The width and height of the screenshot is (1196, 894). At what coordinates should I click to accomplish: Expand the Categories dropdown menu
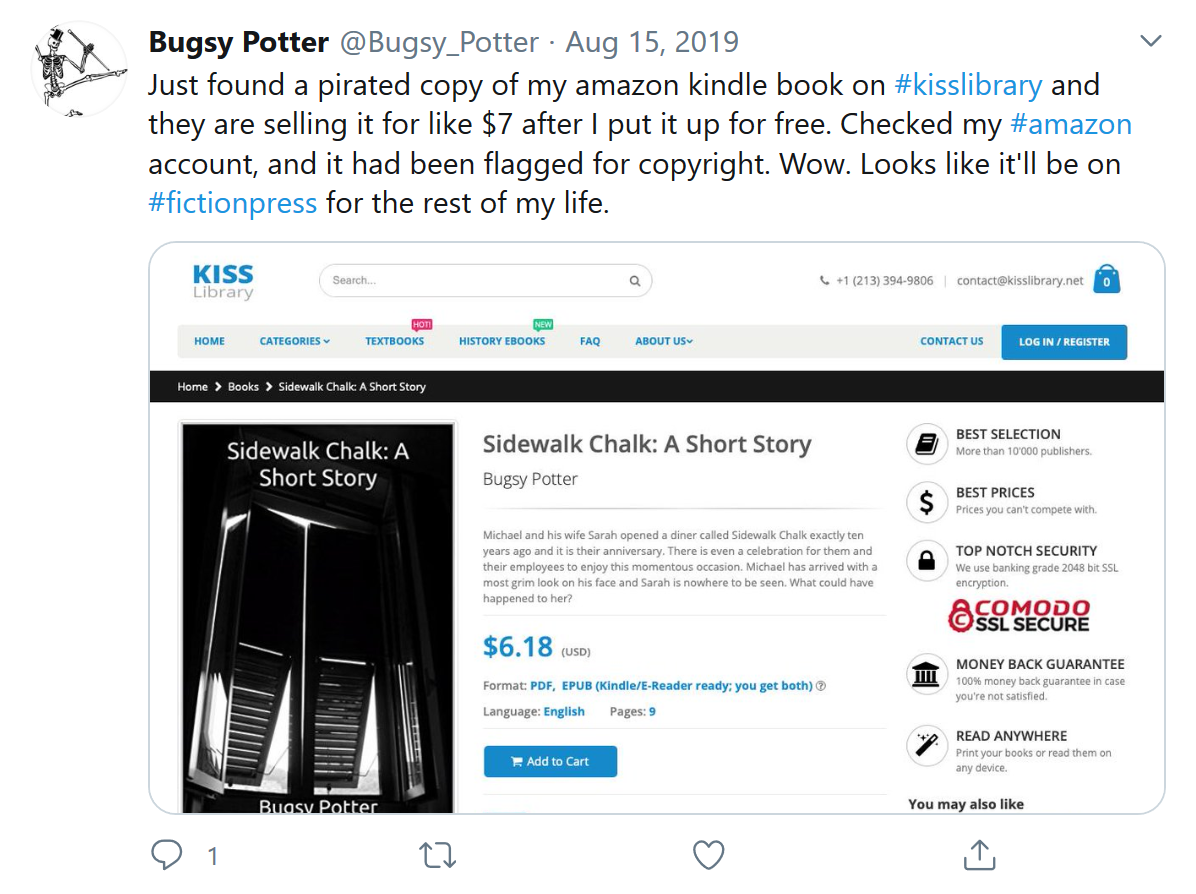[x=294, y=341]
